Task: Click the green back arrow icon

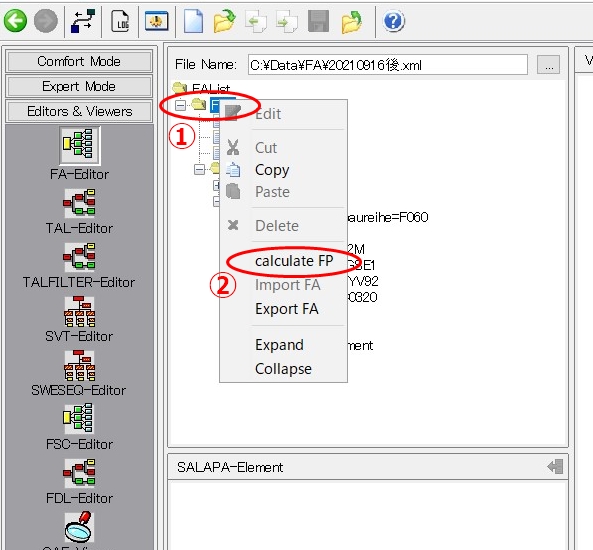Action: [x=16, y=21]
